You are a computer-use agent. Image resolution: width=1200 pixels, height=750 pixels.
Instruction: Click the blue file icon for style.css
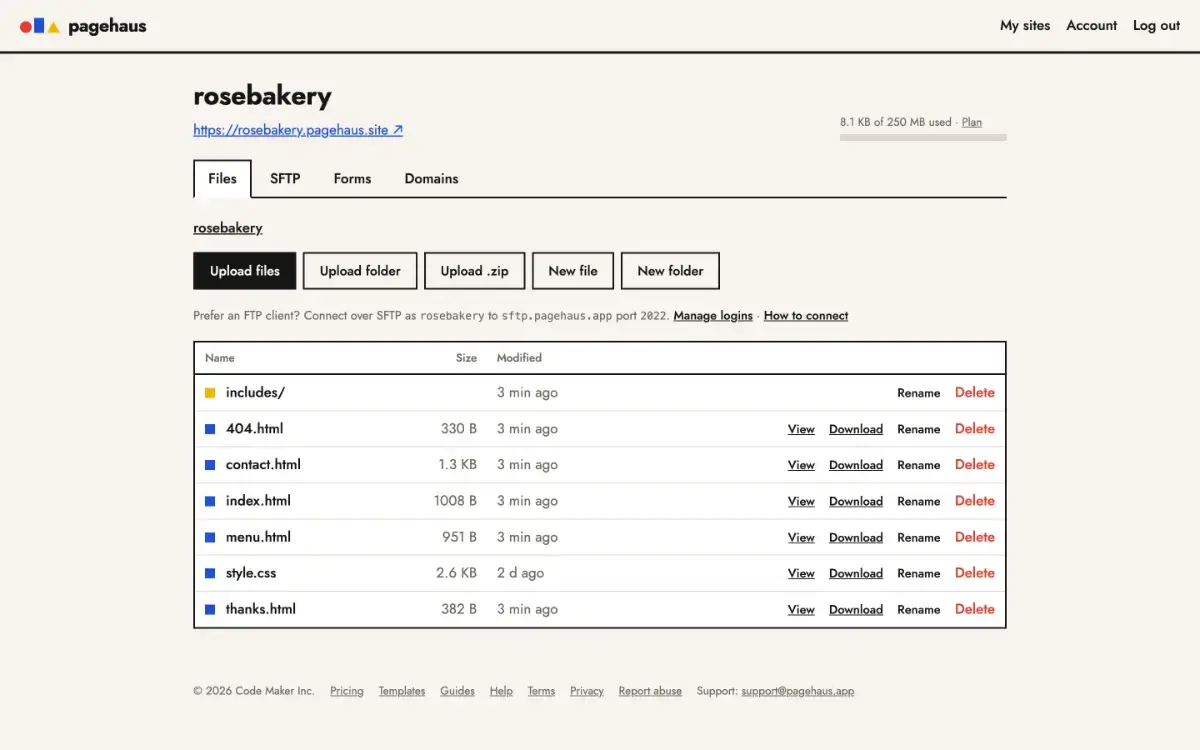point(210,573)
